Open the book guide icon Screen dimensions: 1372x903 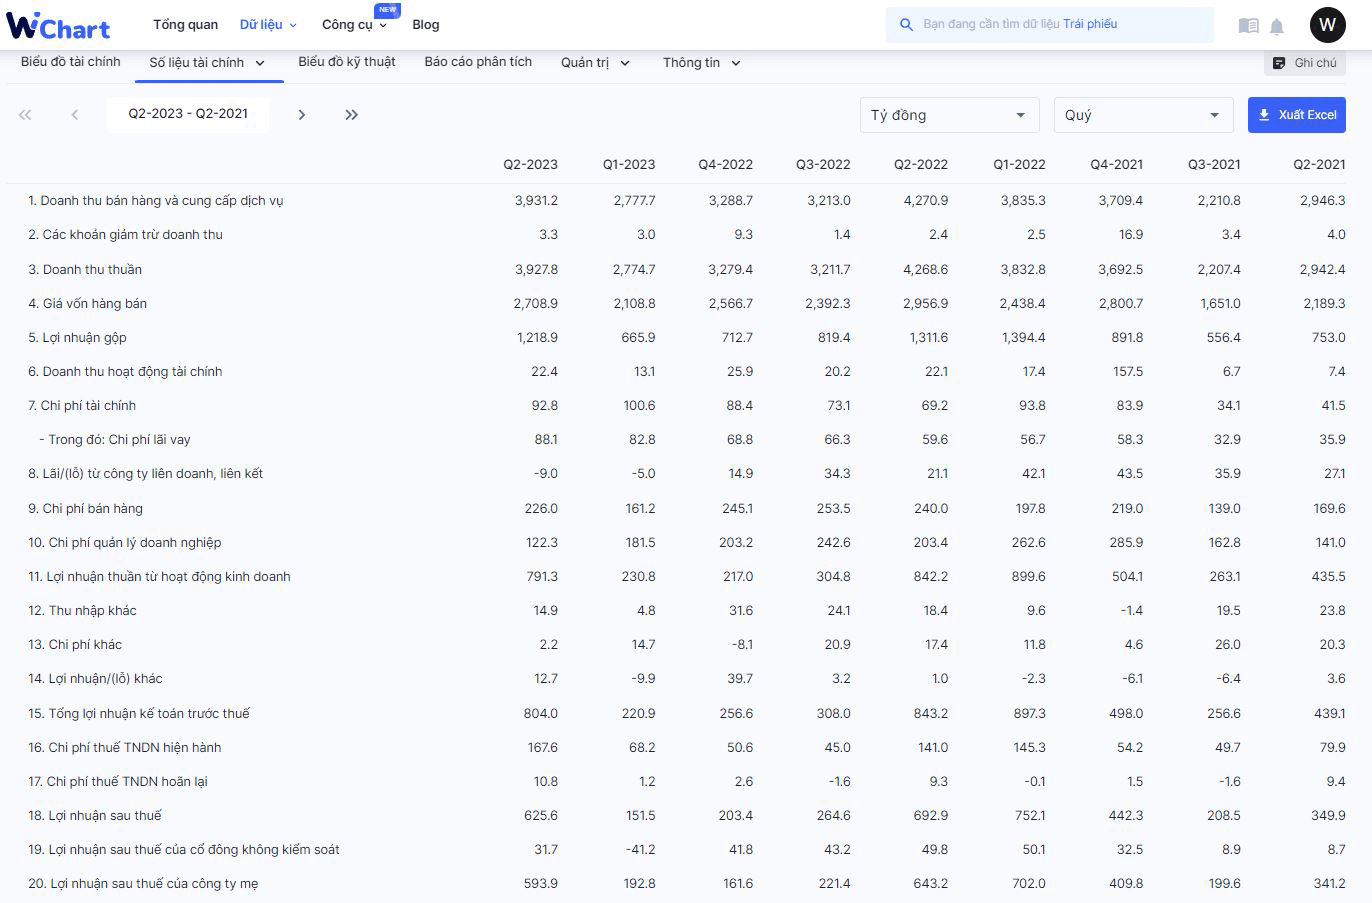pyautogui.click(x=1248, y=26)
